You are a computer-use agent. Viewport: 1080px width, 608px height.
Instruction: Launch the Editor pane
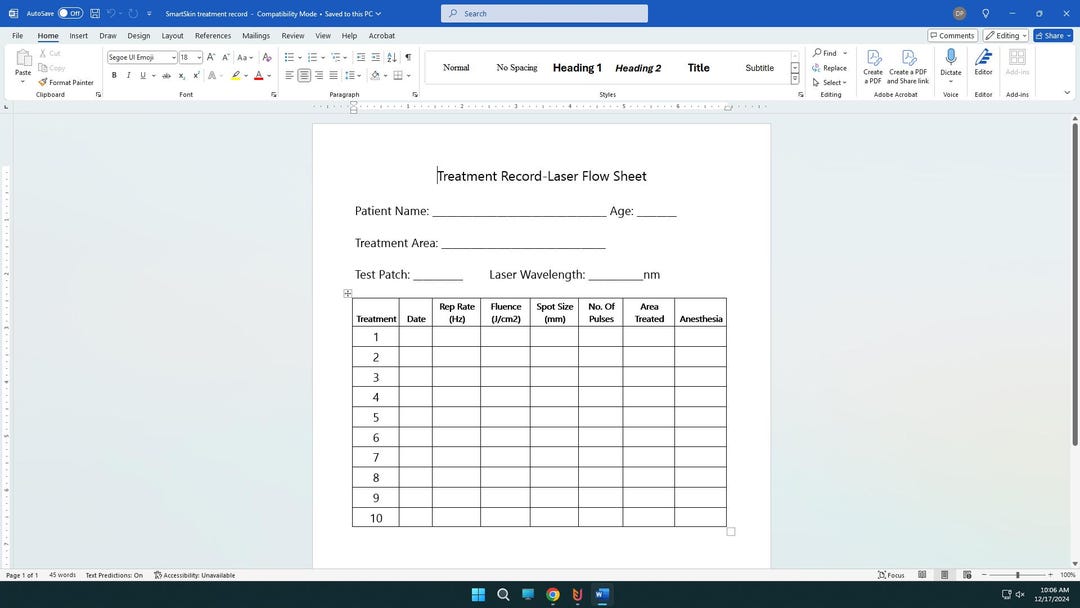coord(983,63)
